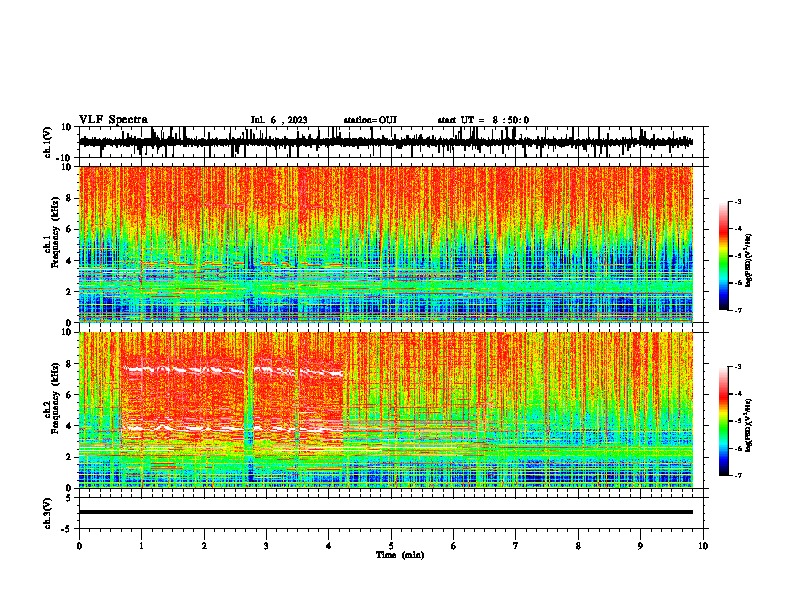The width and height of the screenshot is (792, 612).
Task: Click the "station=OUI" header label
Action: click(370, 120)
